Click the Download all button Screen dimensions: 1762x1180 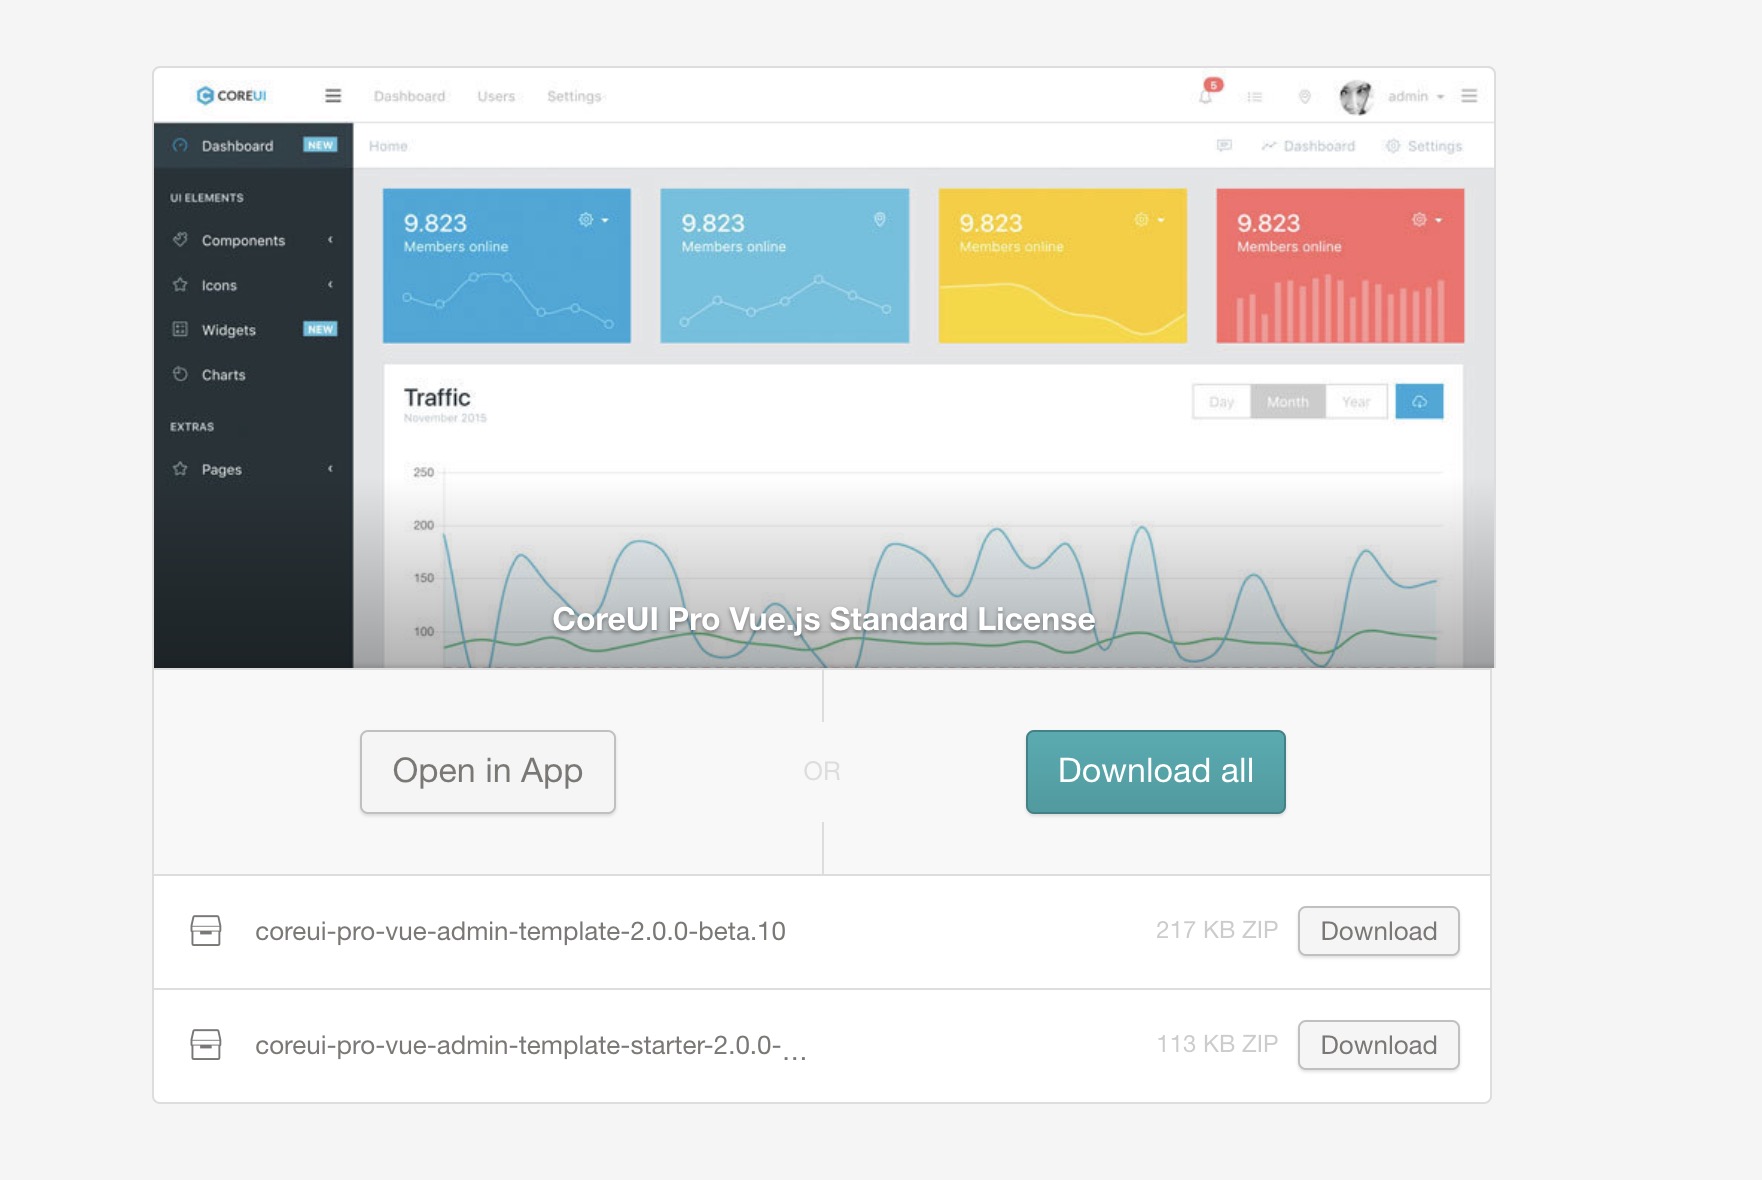click(x=1154, y=771)
